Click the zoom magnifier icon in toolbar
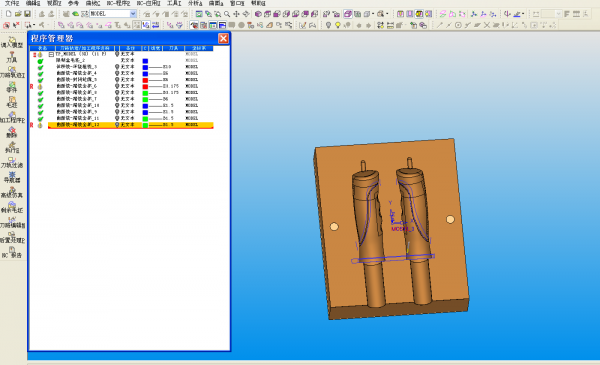Viewport: 600px width, 365px height. [x=227, y=14]
